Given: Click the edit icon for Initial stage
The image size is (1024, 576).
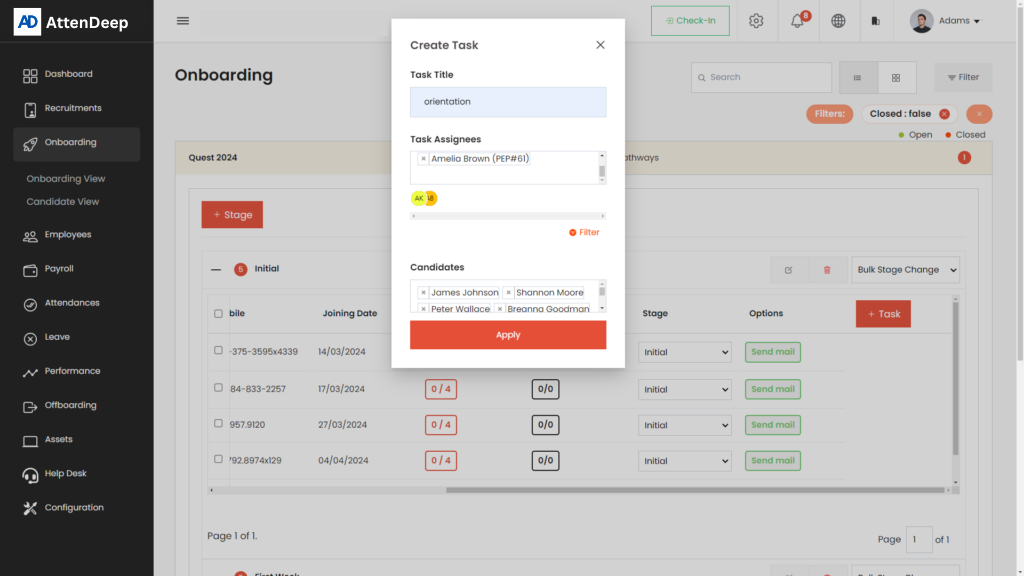Looking at the screenshot, I should (788, 270).
